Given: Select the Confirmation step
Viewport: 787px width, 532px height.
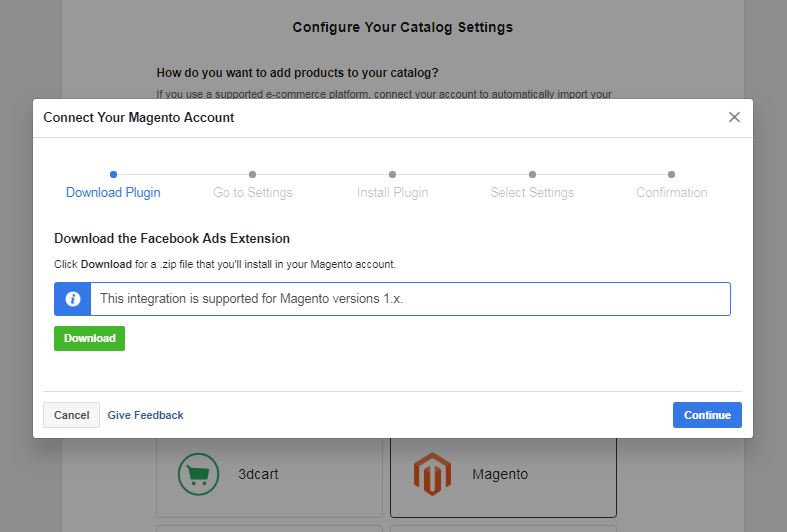Looking at the screenshot, I should pos(672,192).
